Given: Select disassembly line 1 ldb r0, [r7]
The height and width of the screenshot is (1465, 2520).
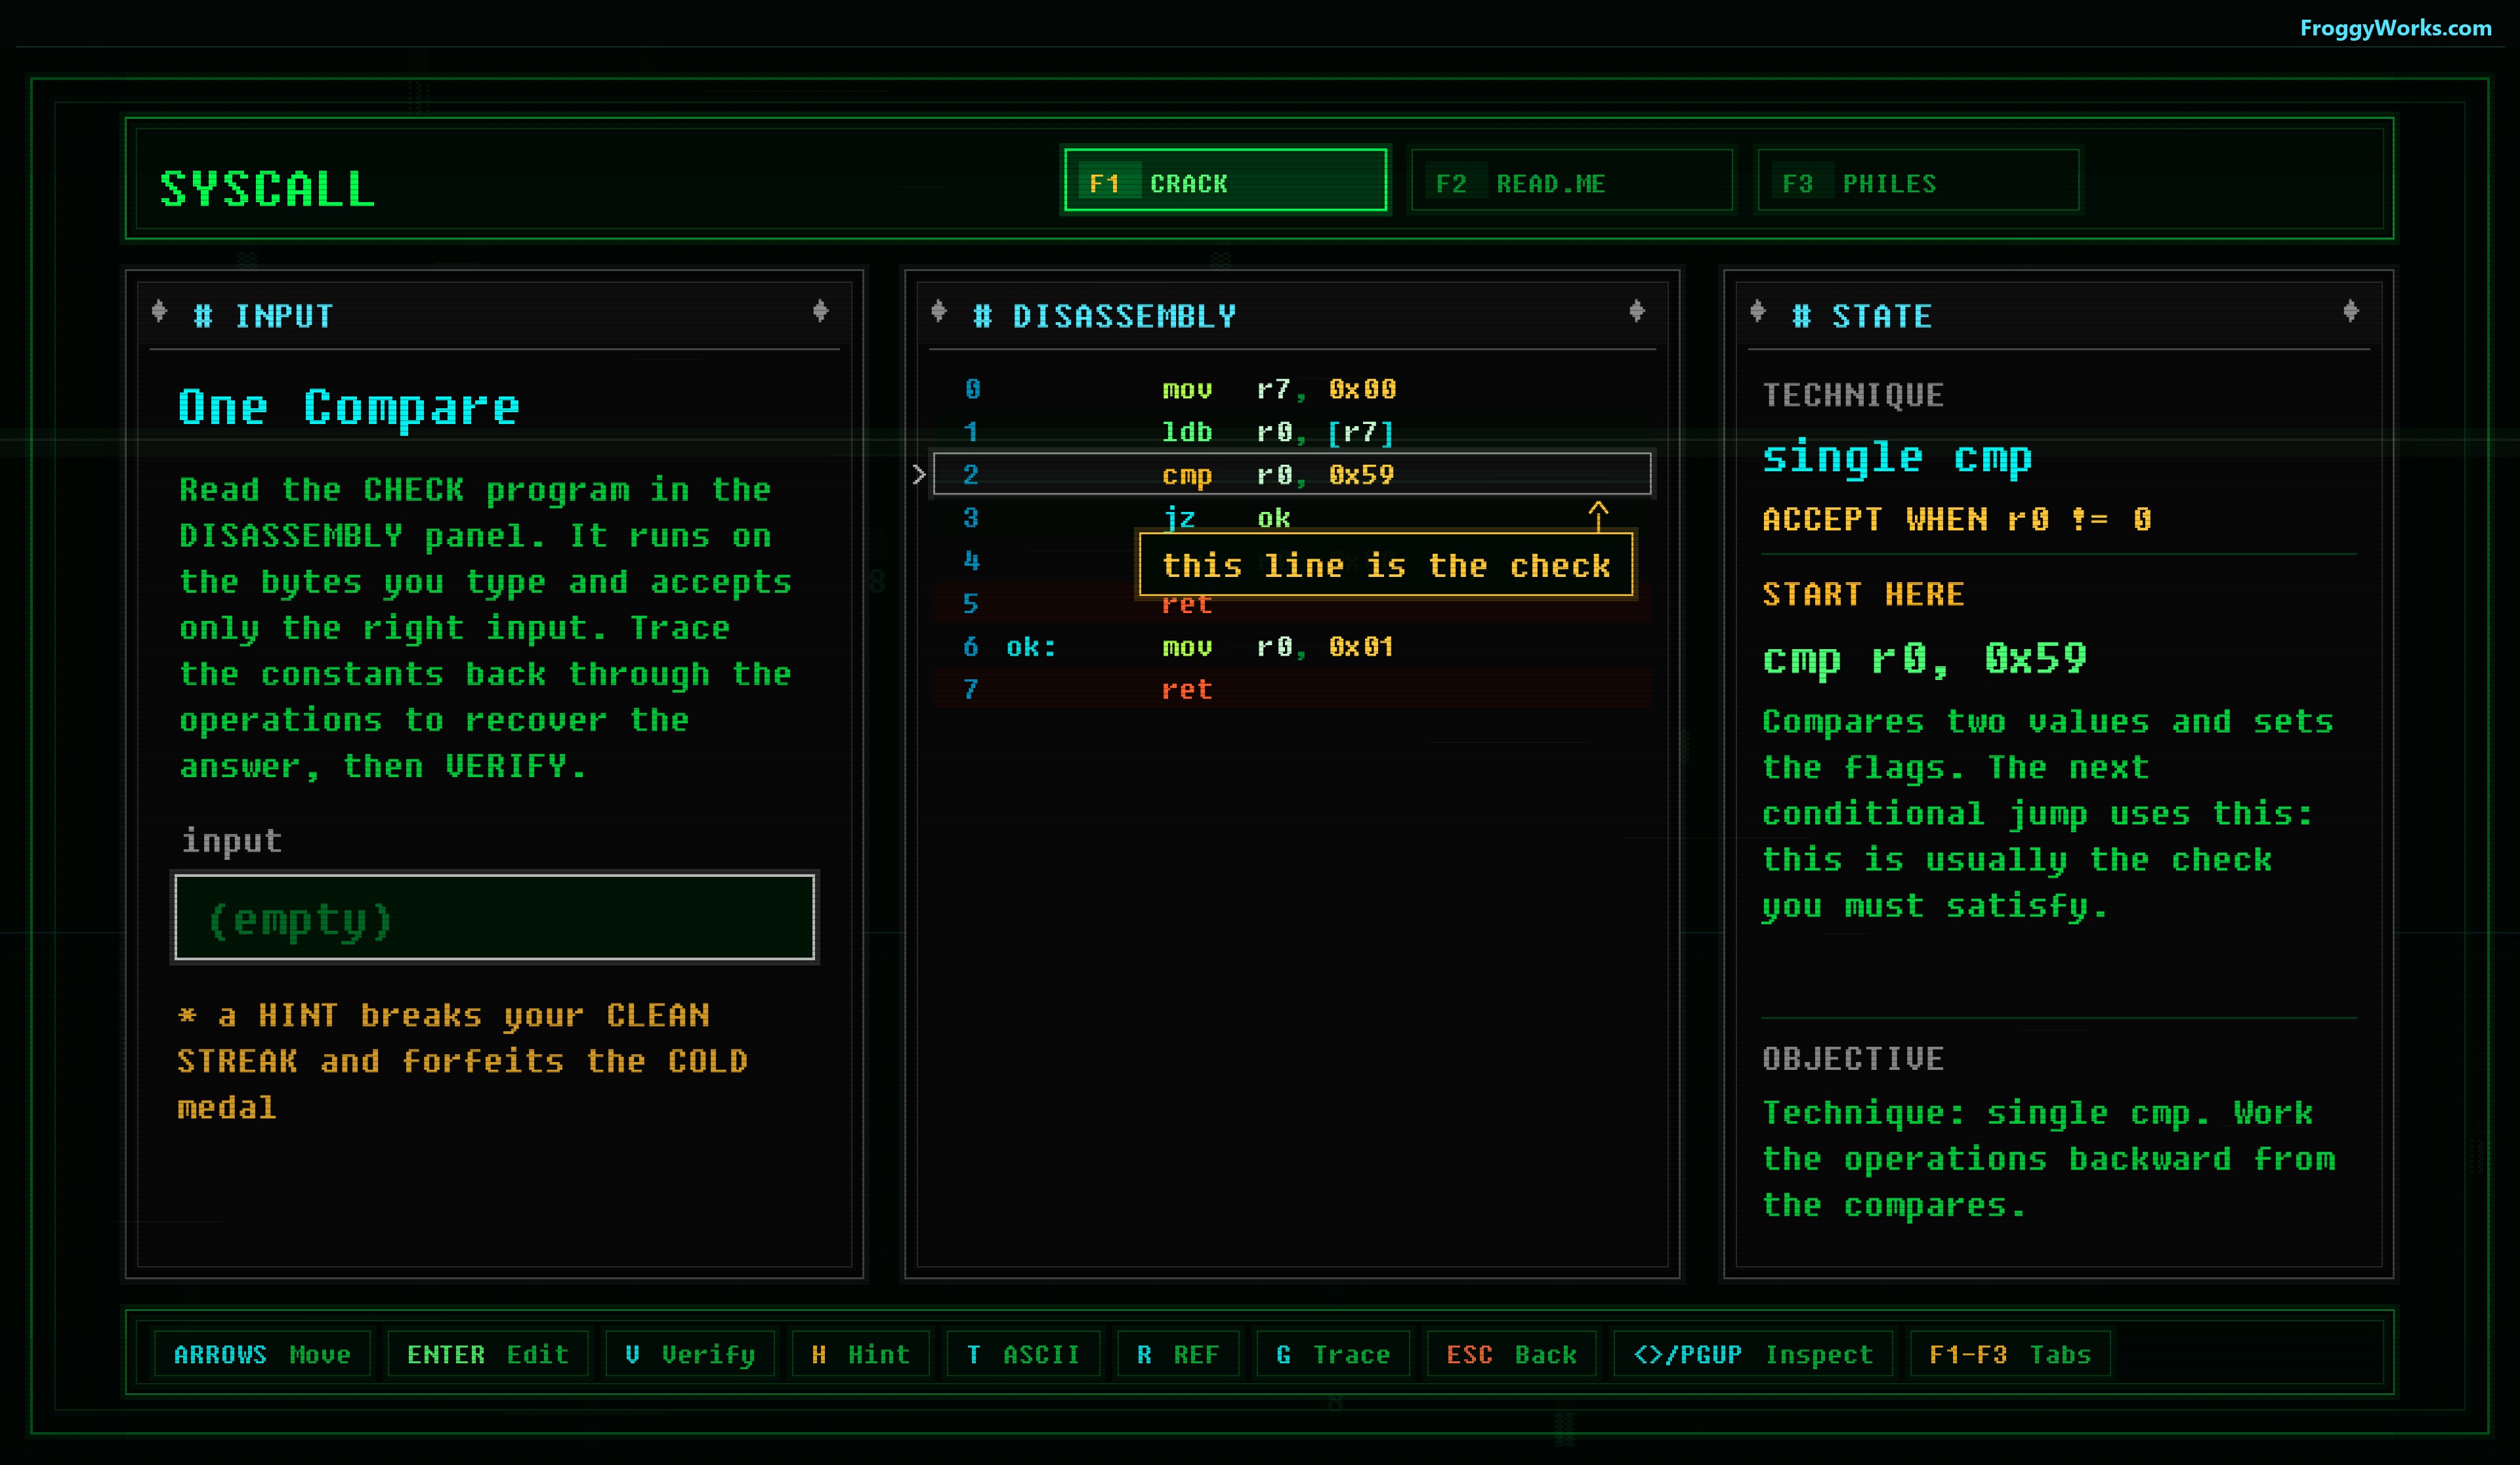Looking at the screenshot, I should [x=1292, y=432].
